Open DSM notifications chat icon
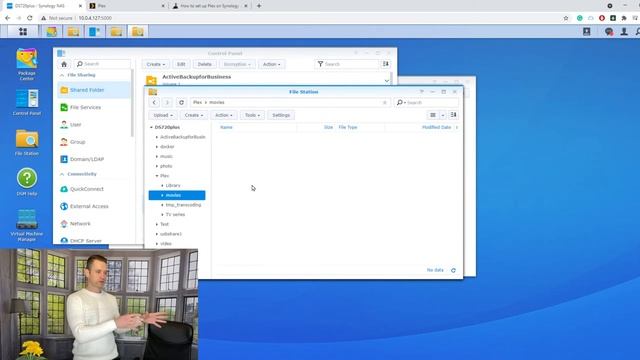This screenshot has width=640, height=360. [609, 31]
